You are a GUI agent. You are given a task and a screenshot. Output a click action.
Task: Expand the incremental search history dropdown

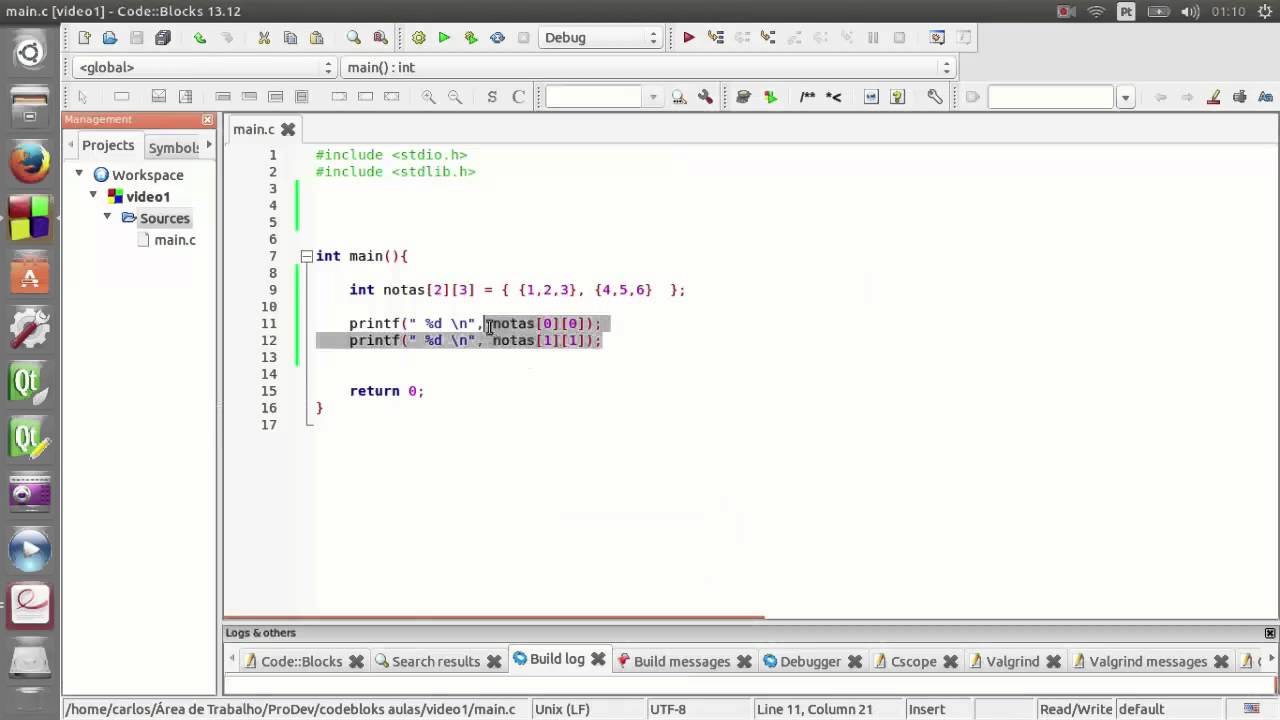click(1125, 97)
